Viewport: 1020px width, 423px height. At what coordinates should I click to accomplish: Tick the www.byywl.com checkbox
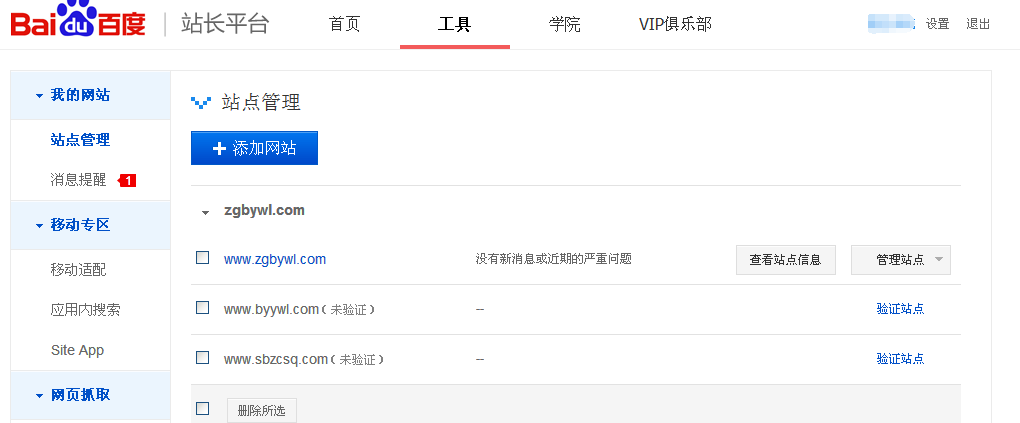[202, 307]
